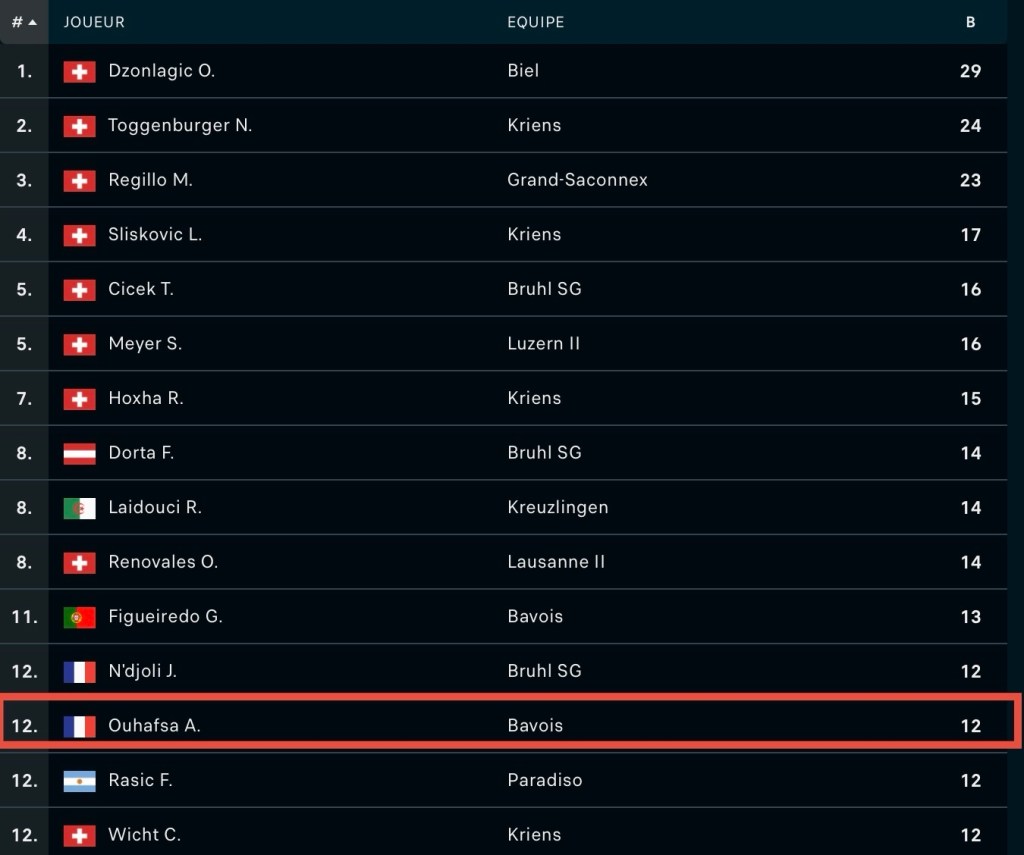The width and height of the screenshot is (1024, 855).
Task: Sort table by the # rank column
Action: [24, 22]
